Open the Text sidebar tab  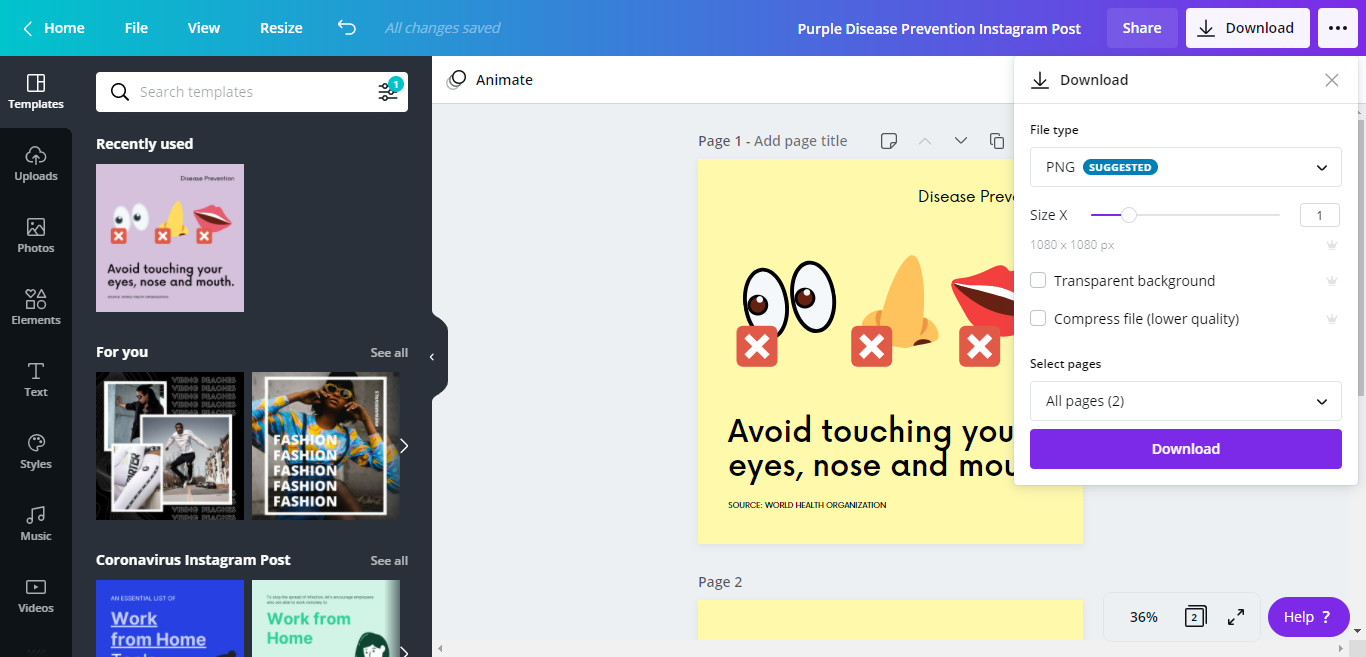point(36,380)
